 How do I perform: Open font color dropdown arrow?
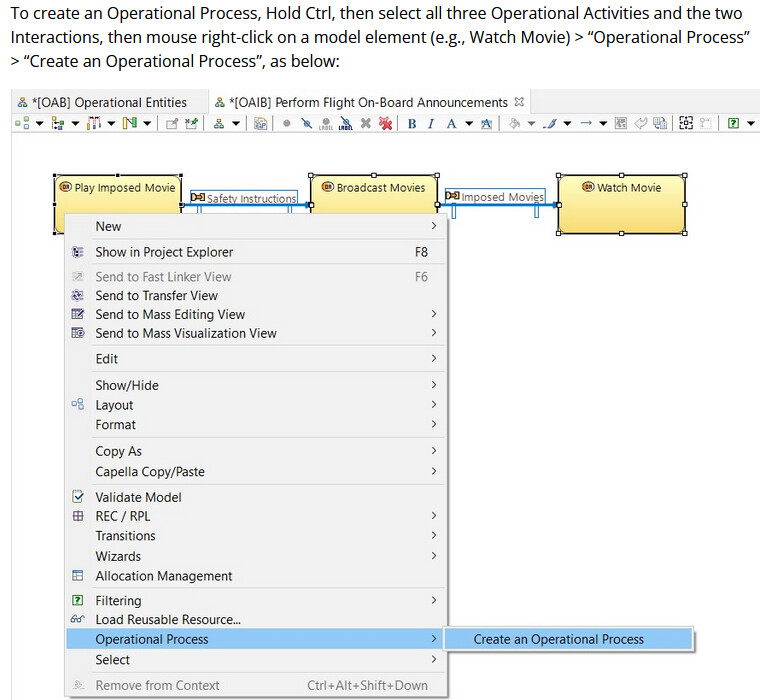(x=468, y=123)
